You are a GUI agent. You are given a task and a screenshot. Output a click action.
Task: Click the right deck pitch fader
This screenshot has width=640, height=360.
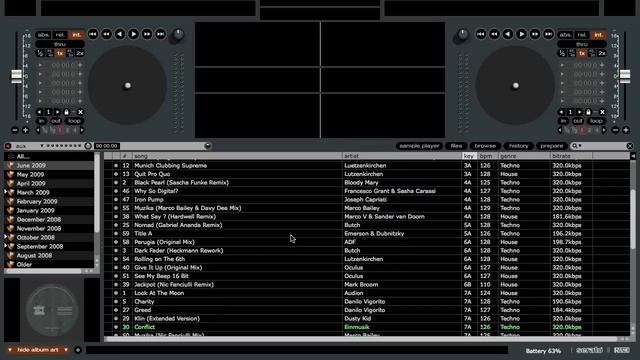tap(625, 76)
